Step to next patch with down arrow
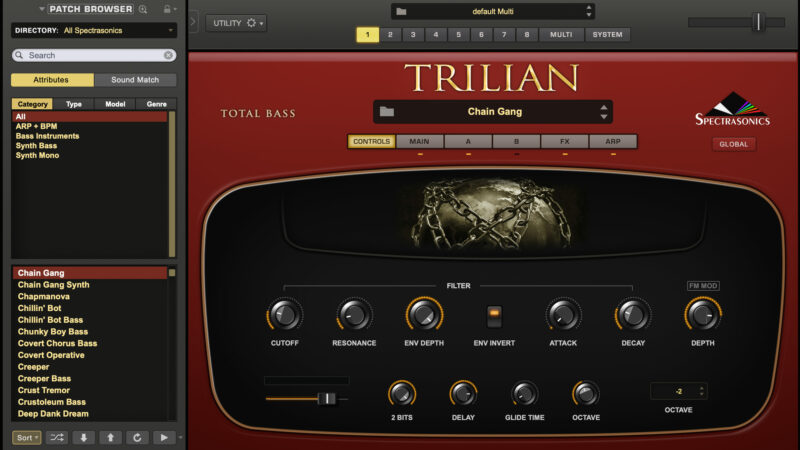Viewport: 800px width, 450px height. 83,437
